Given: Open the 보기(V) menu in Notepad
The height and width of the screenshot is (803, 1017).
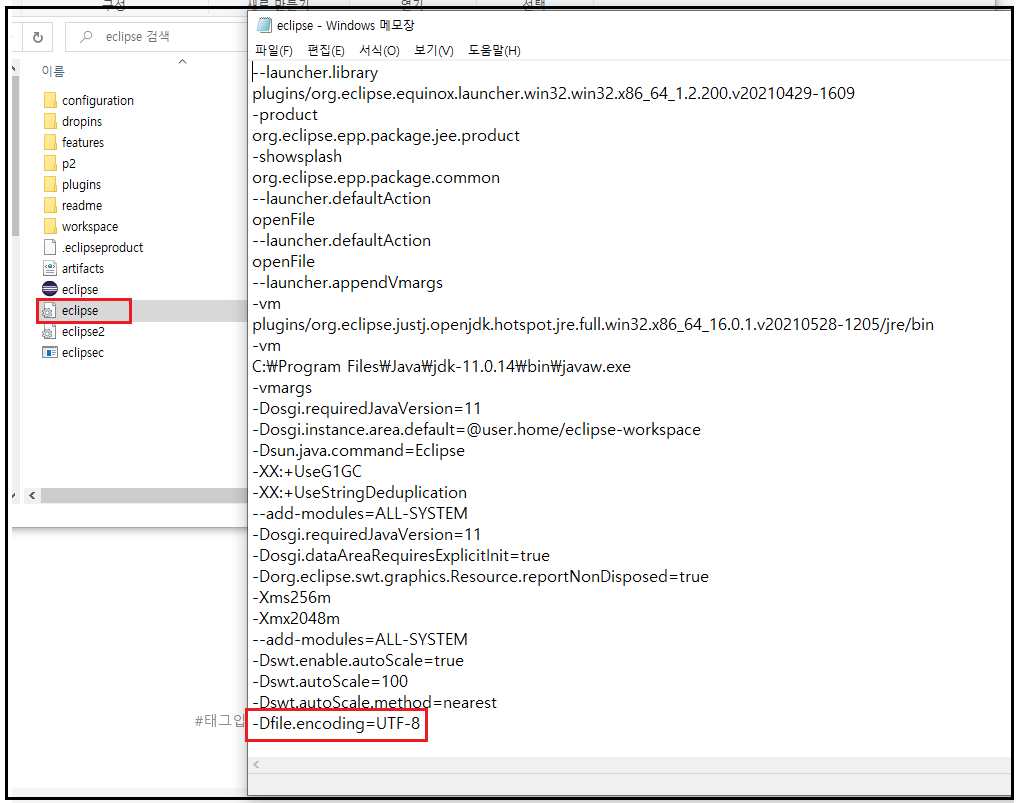Looking at the screenshot, I should [433, 50].
